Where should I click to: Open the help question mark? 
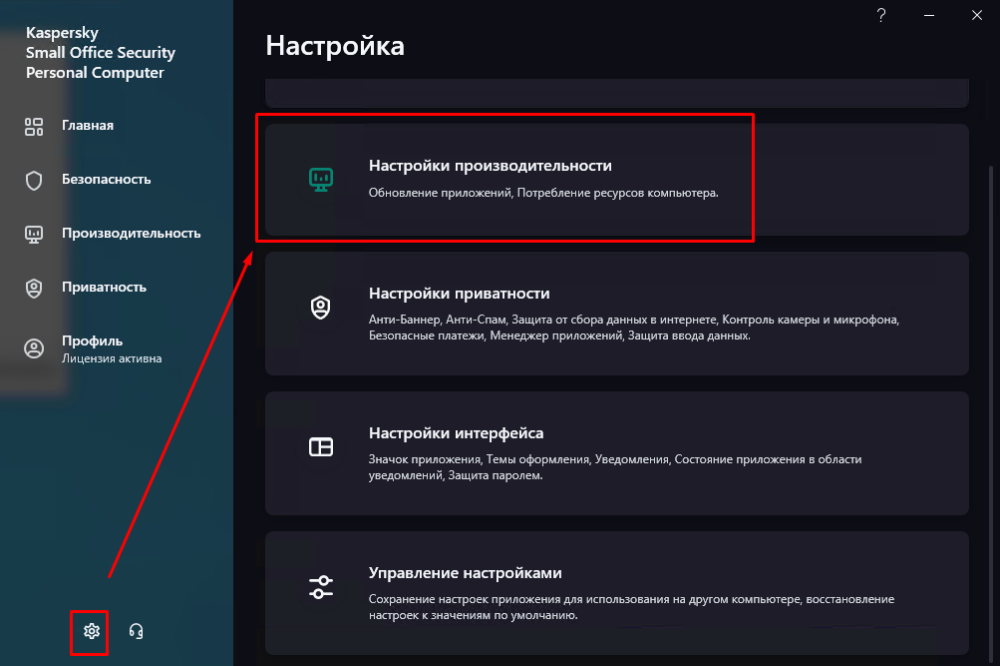pyautogui.click(x=881, y=15)
